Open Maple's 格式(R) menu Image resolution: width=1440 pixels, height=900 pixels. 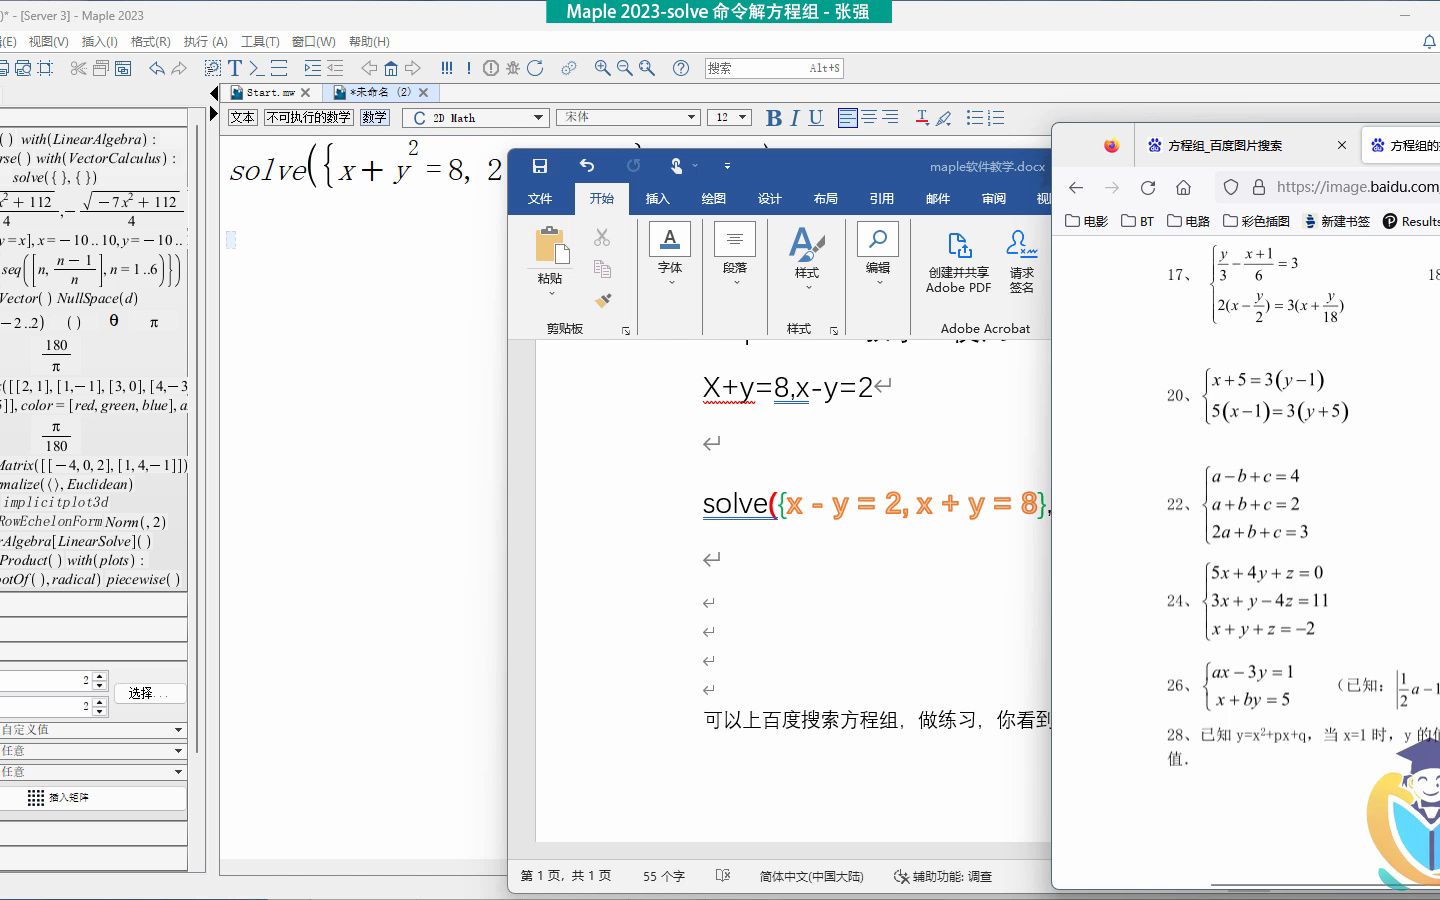(x=151, y=41)
